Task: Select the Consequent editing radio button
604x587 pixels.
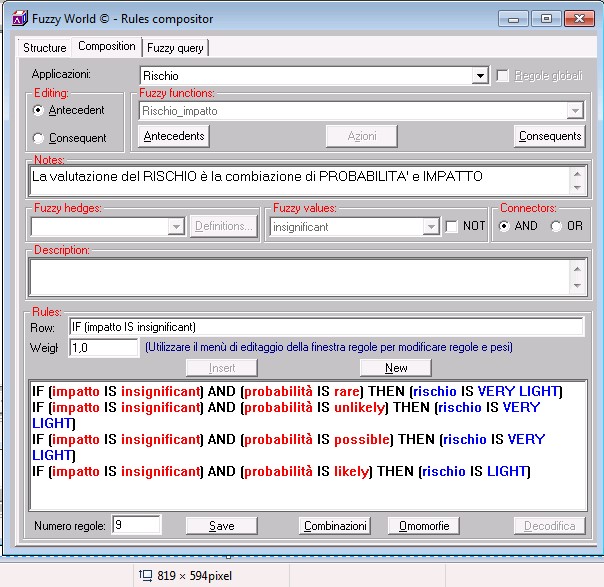Action: pos(38,138)
